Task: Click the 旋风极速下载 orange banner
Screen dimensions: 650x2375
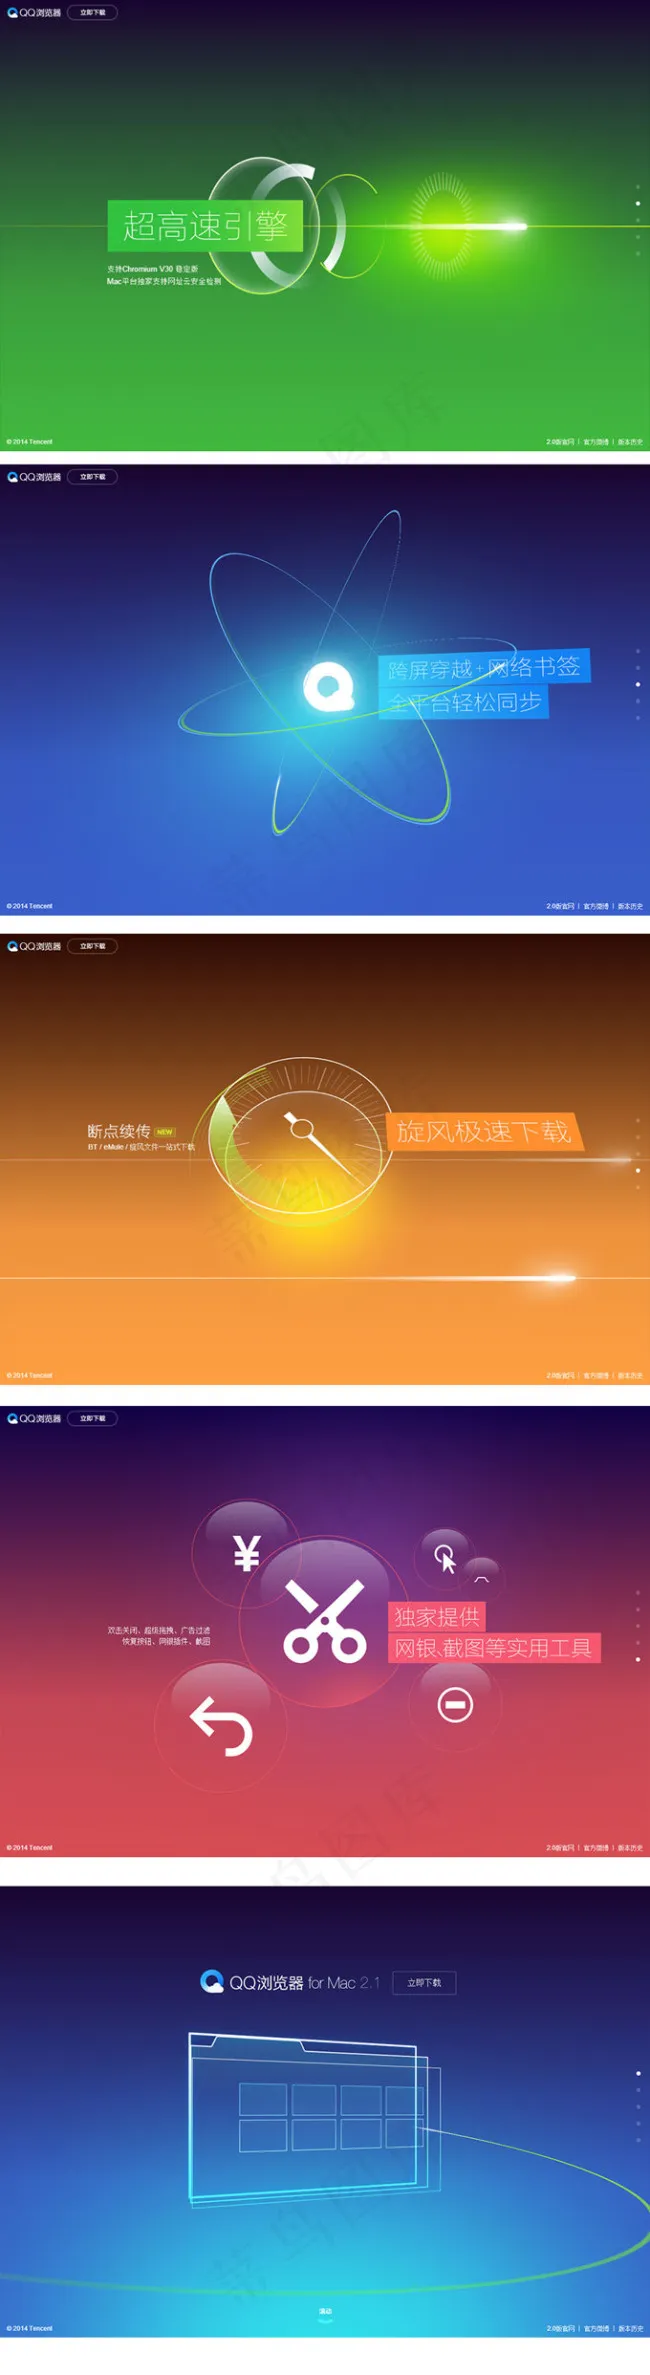Action: click(483, 1131)
